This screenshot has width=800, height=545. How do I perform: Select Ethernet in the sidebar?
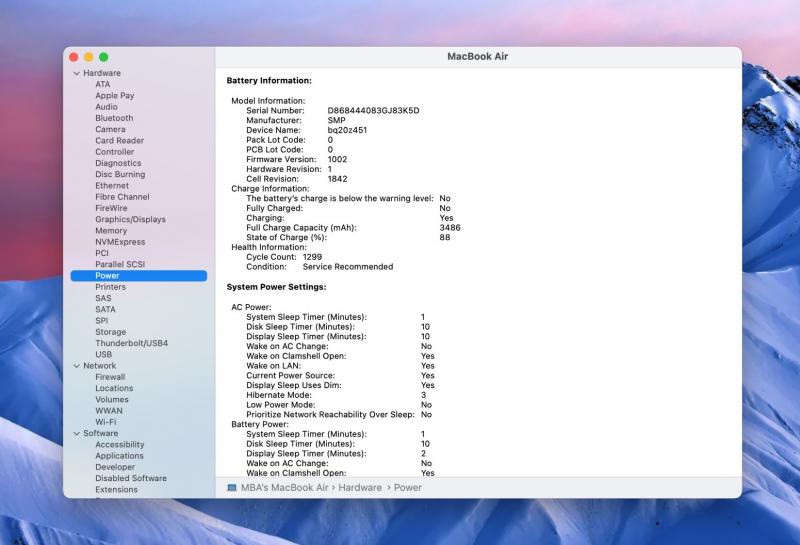[112, 185]
